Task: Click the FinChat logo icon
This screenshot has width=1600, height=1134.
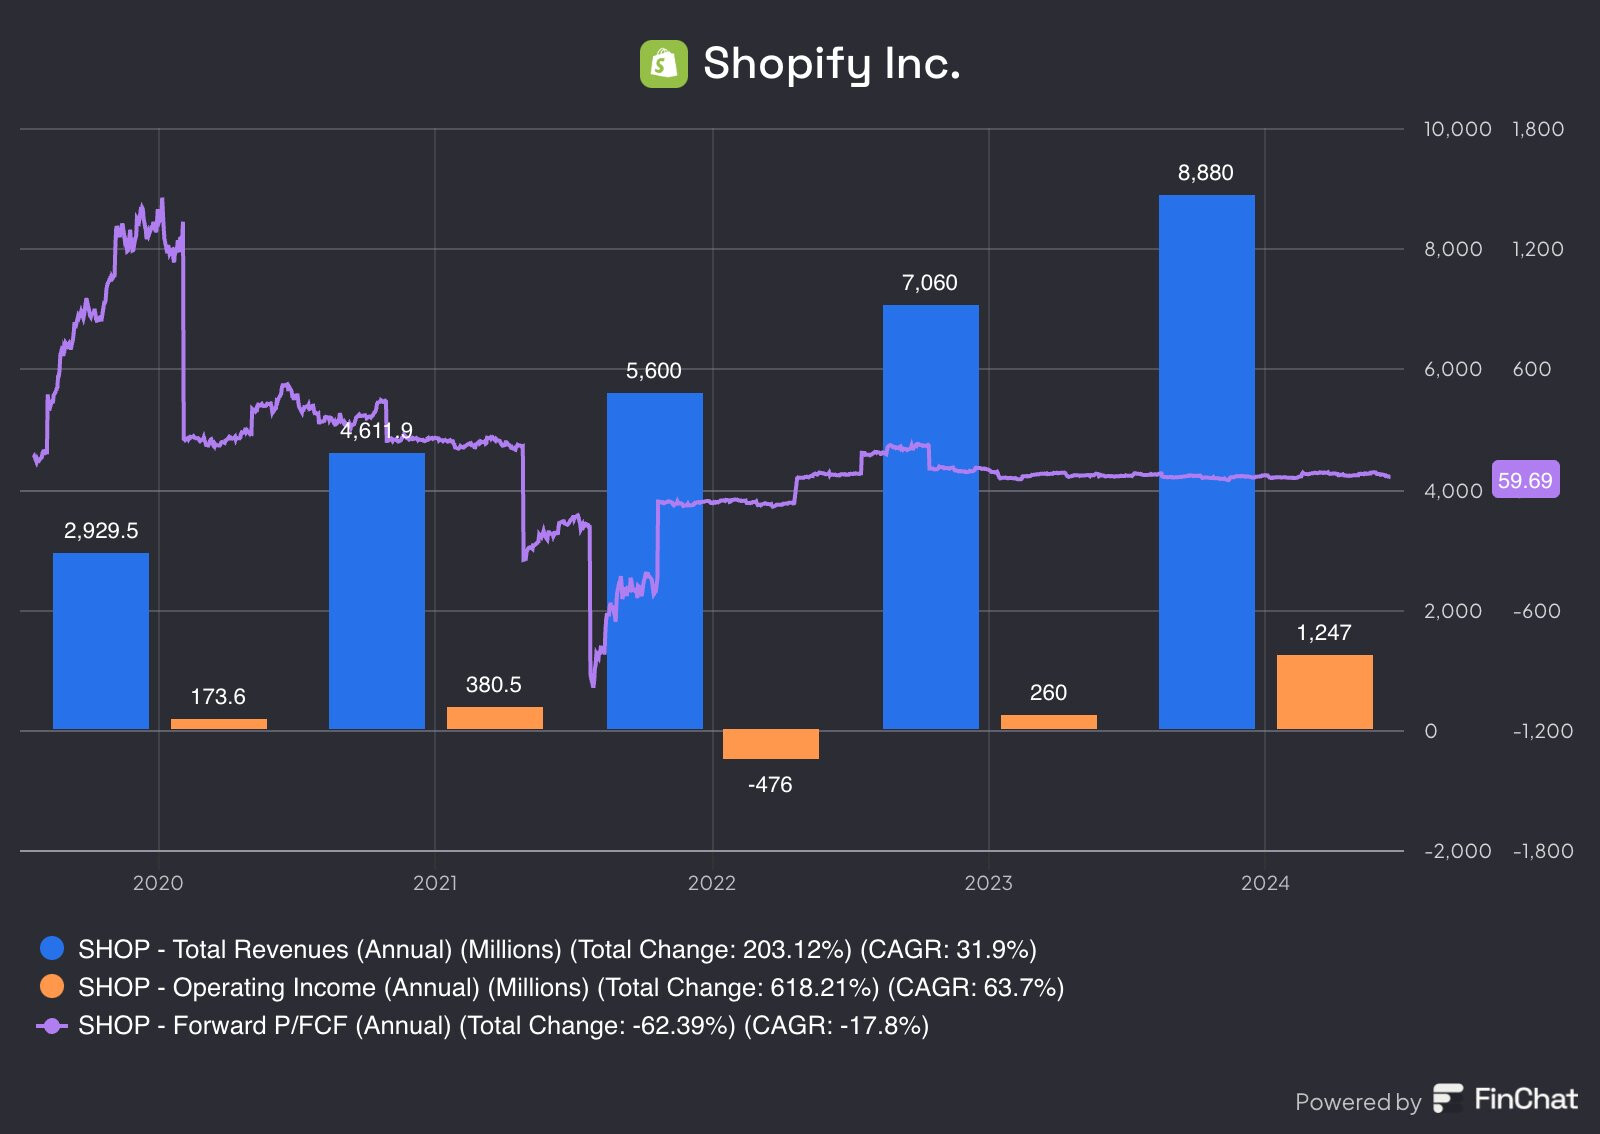Action: [1448, 1098]
